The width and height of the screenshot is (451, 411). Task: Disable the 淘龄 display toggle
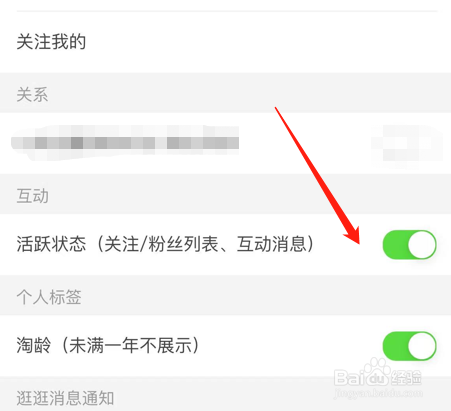pos(409,346)
